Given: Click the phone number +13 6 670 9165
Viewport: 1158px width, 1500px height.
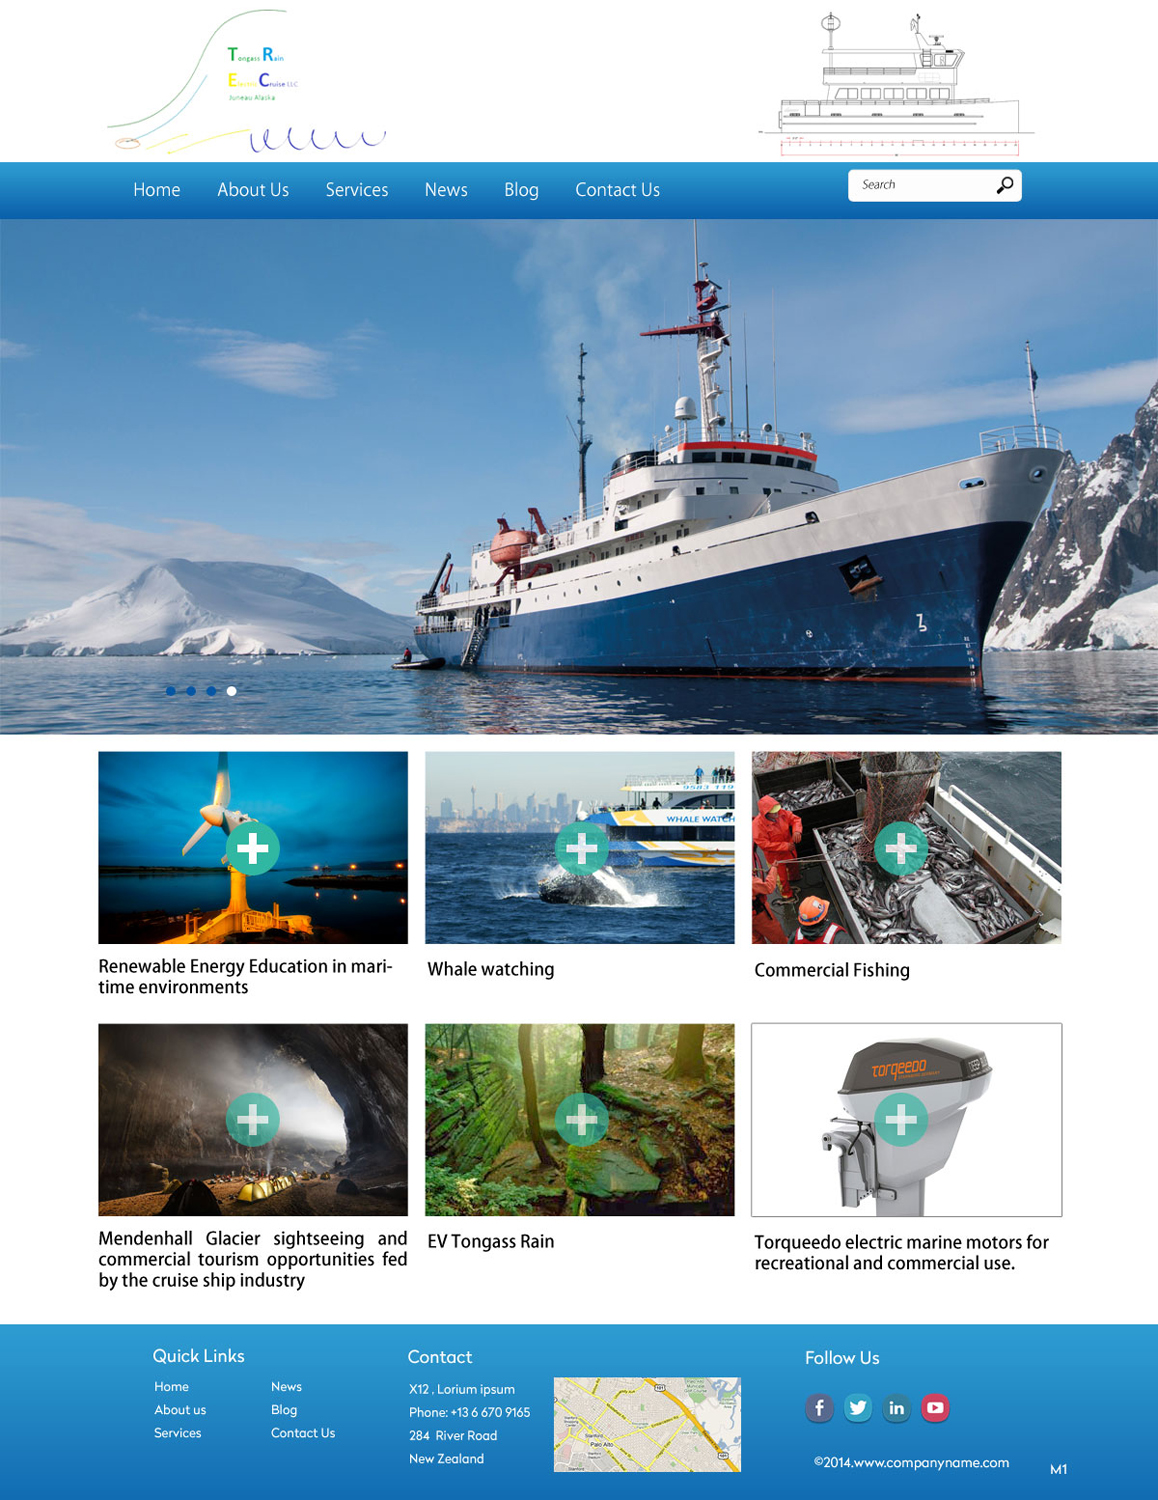Looking at the screenshot, I should click(490, 1412).
